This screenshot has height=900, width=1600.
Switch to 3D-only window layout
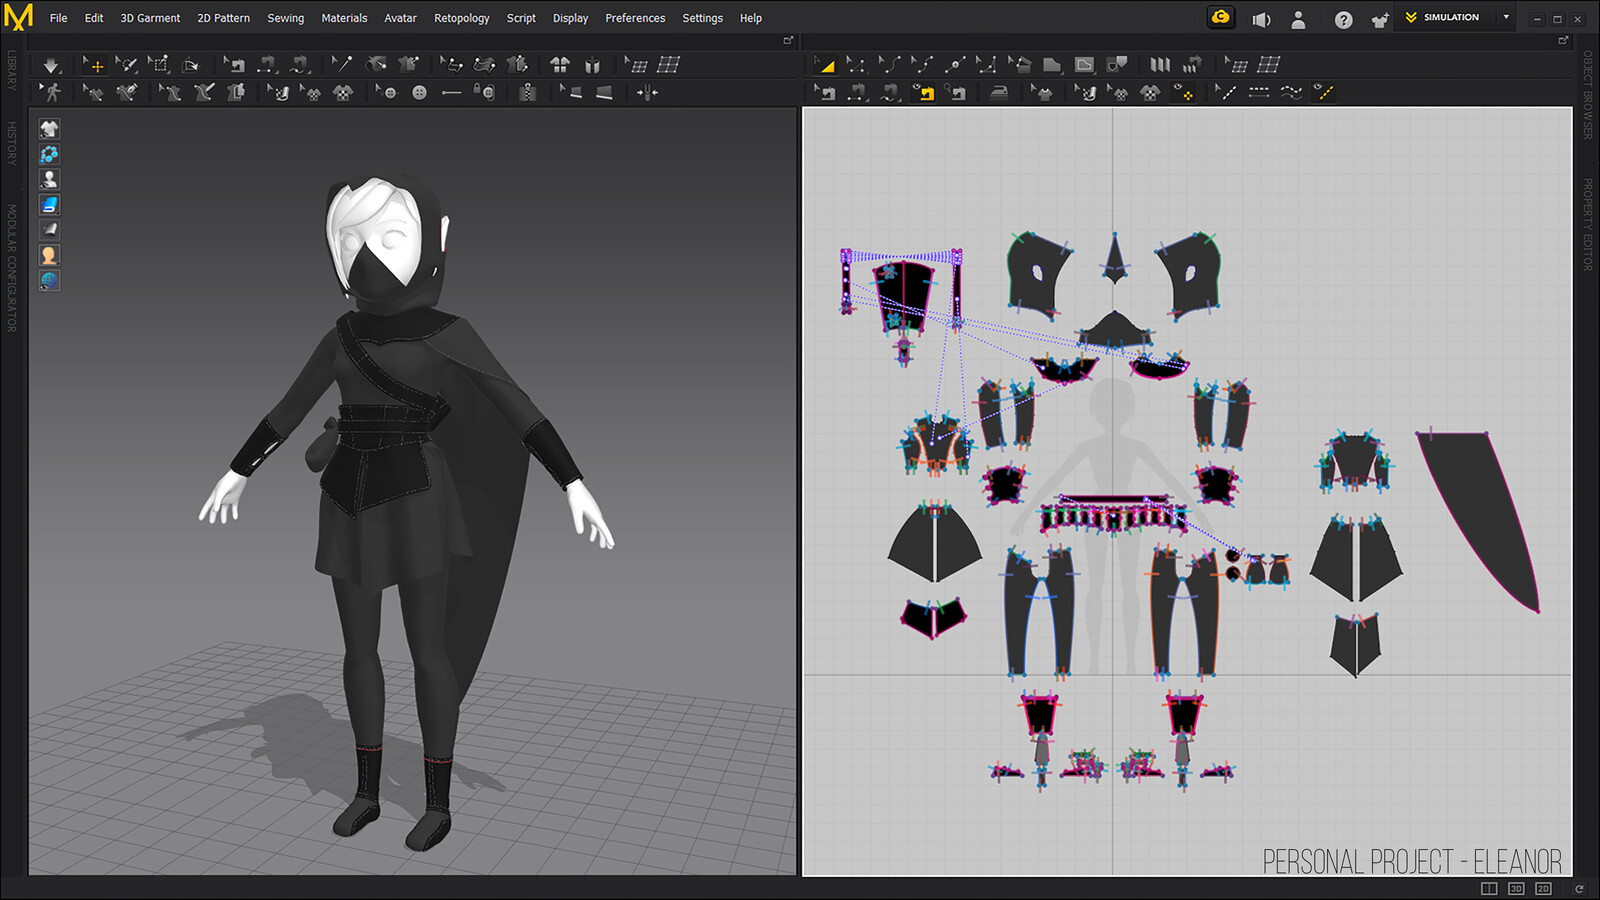click(1516, 888)
